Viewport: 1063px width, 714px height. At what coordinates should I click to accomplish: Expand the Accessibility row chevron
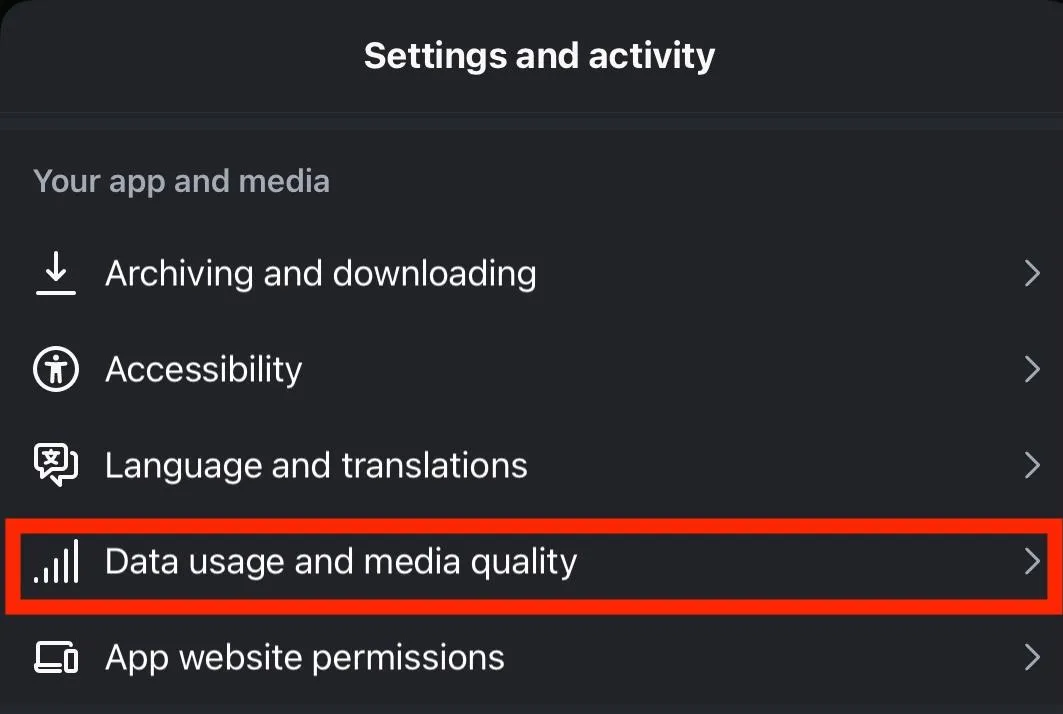click(x=1032, y=369)
